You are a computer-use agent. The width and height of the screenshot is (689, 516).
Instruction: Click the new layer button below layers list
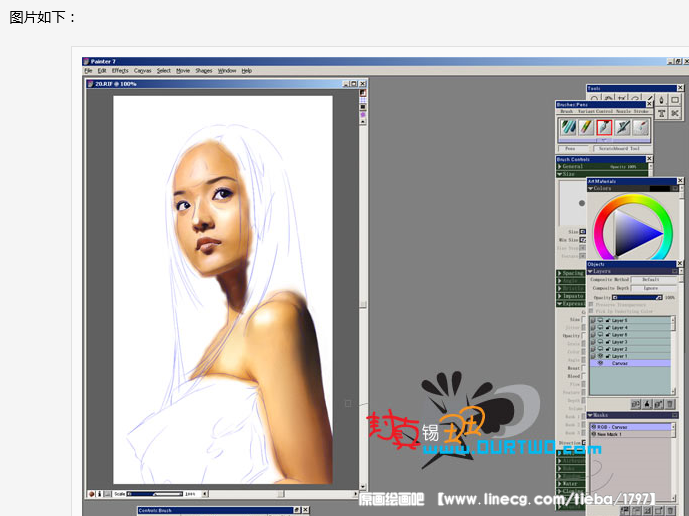click(x=658, y=404)
